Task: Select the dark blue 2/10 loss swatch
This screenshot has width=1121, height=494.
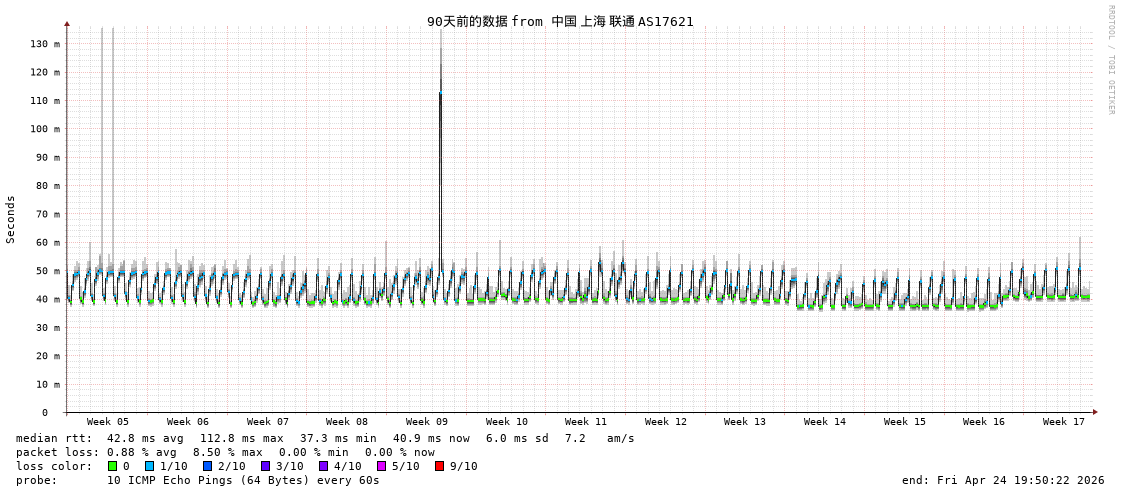Action: [x=208, y=466]
